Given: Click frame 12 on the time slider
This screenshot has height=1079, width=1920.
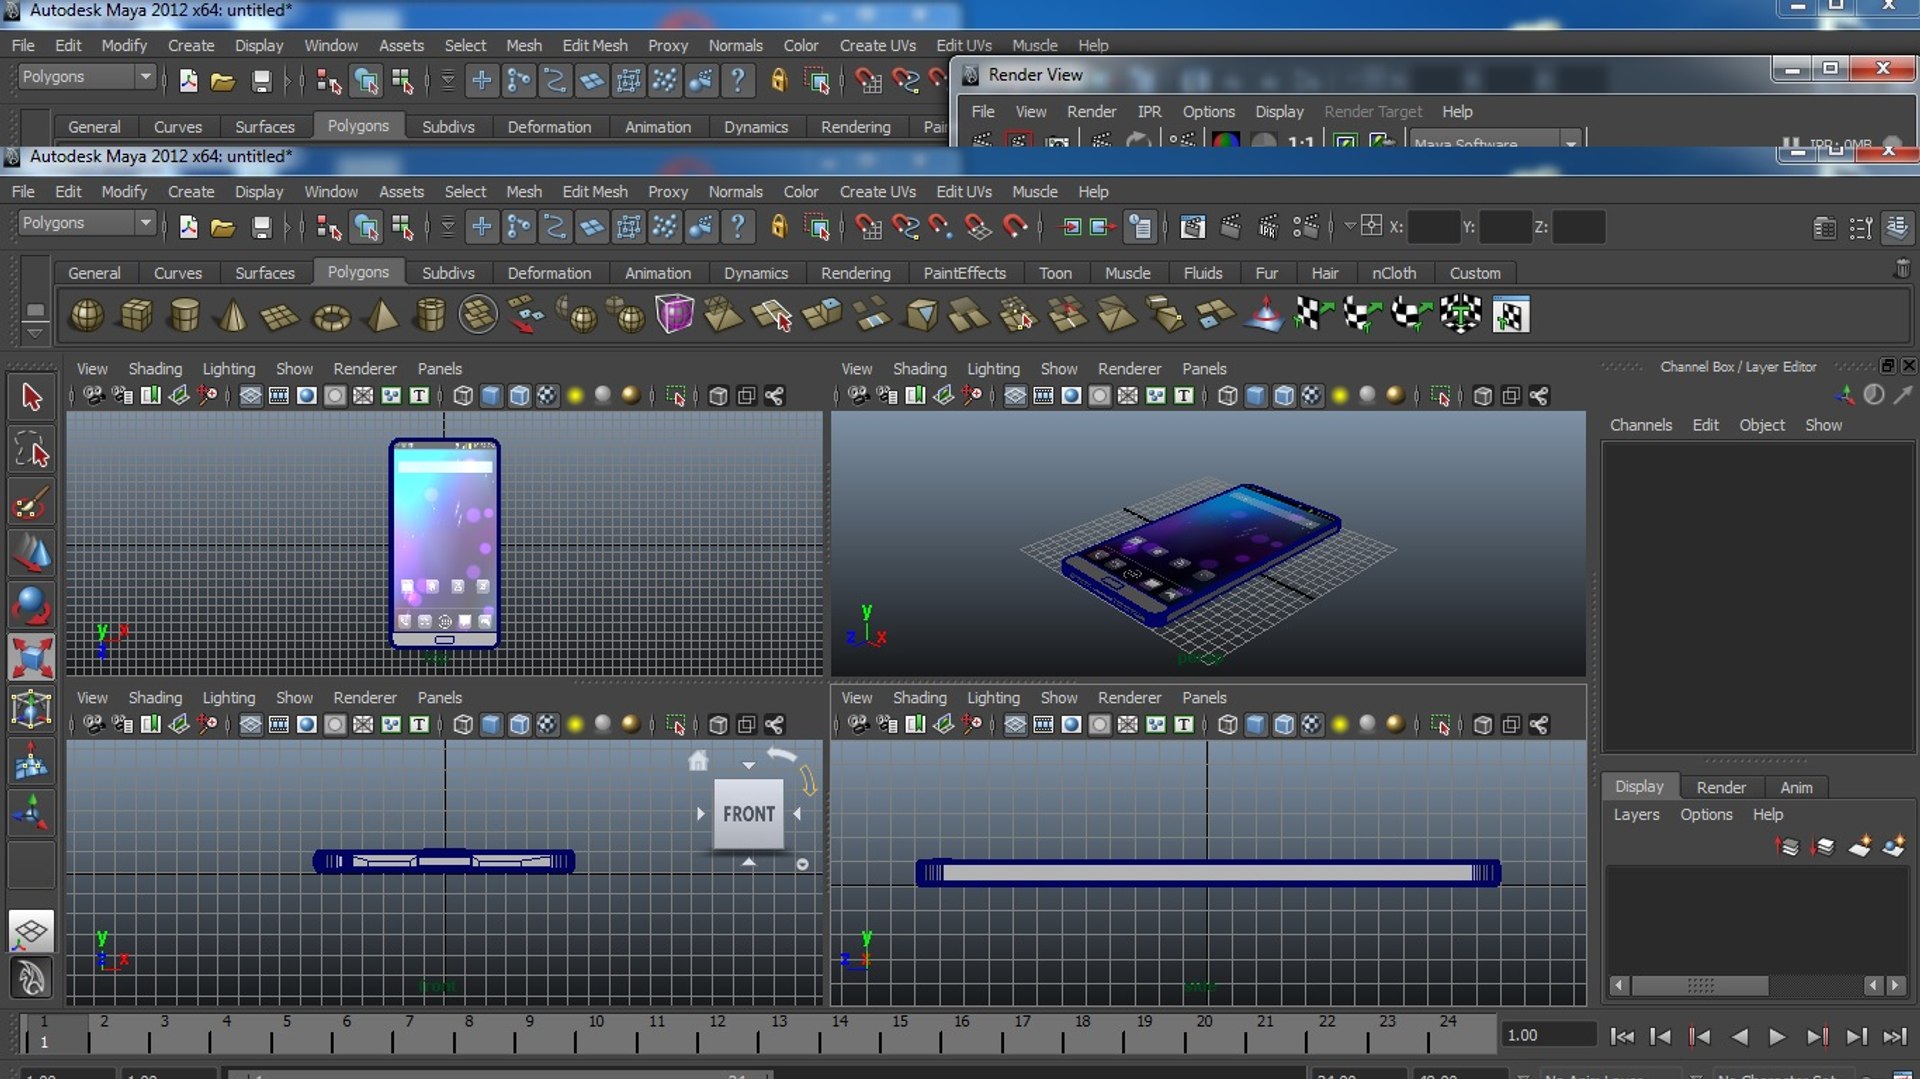Looking at the screenshot, I should 718,1034.
